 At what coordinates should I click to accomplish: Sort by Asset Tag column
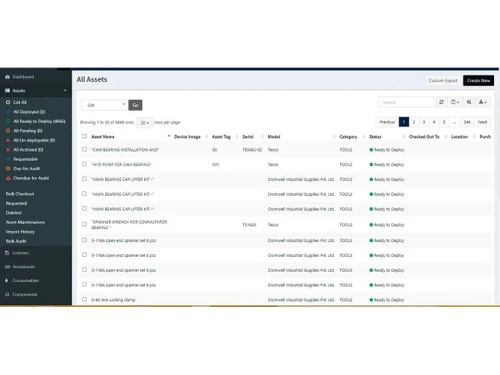[x=221, y=137]
